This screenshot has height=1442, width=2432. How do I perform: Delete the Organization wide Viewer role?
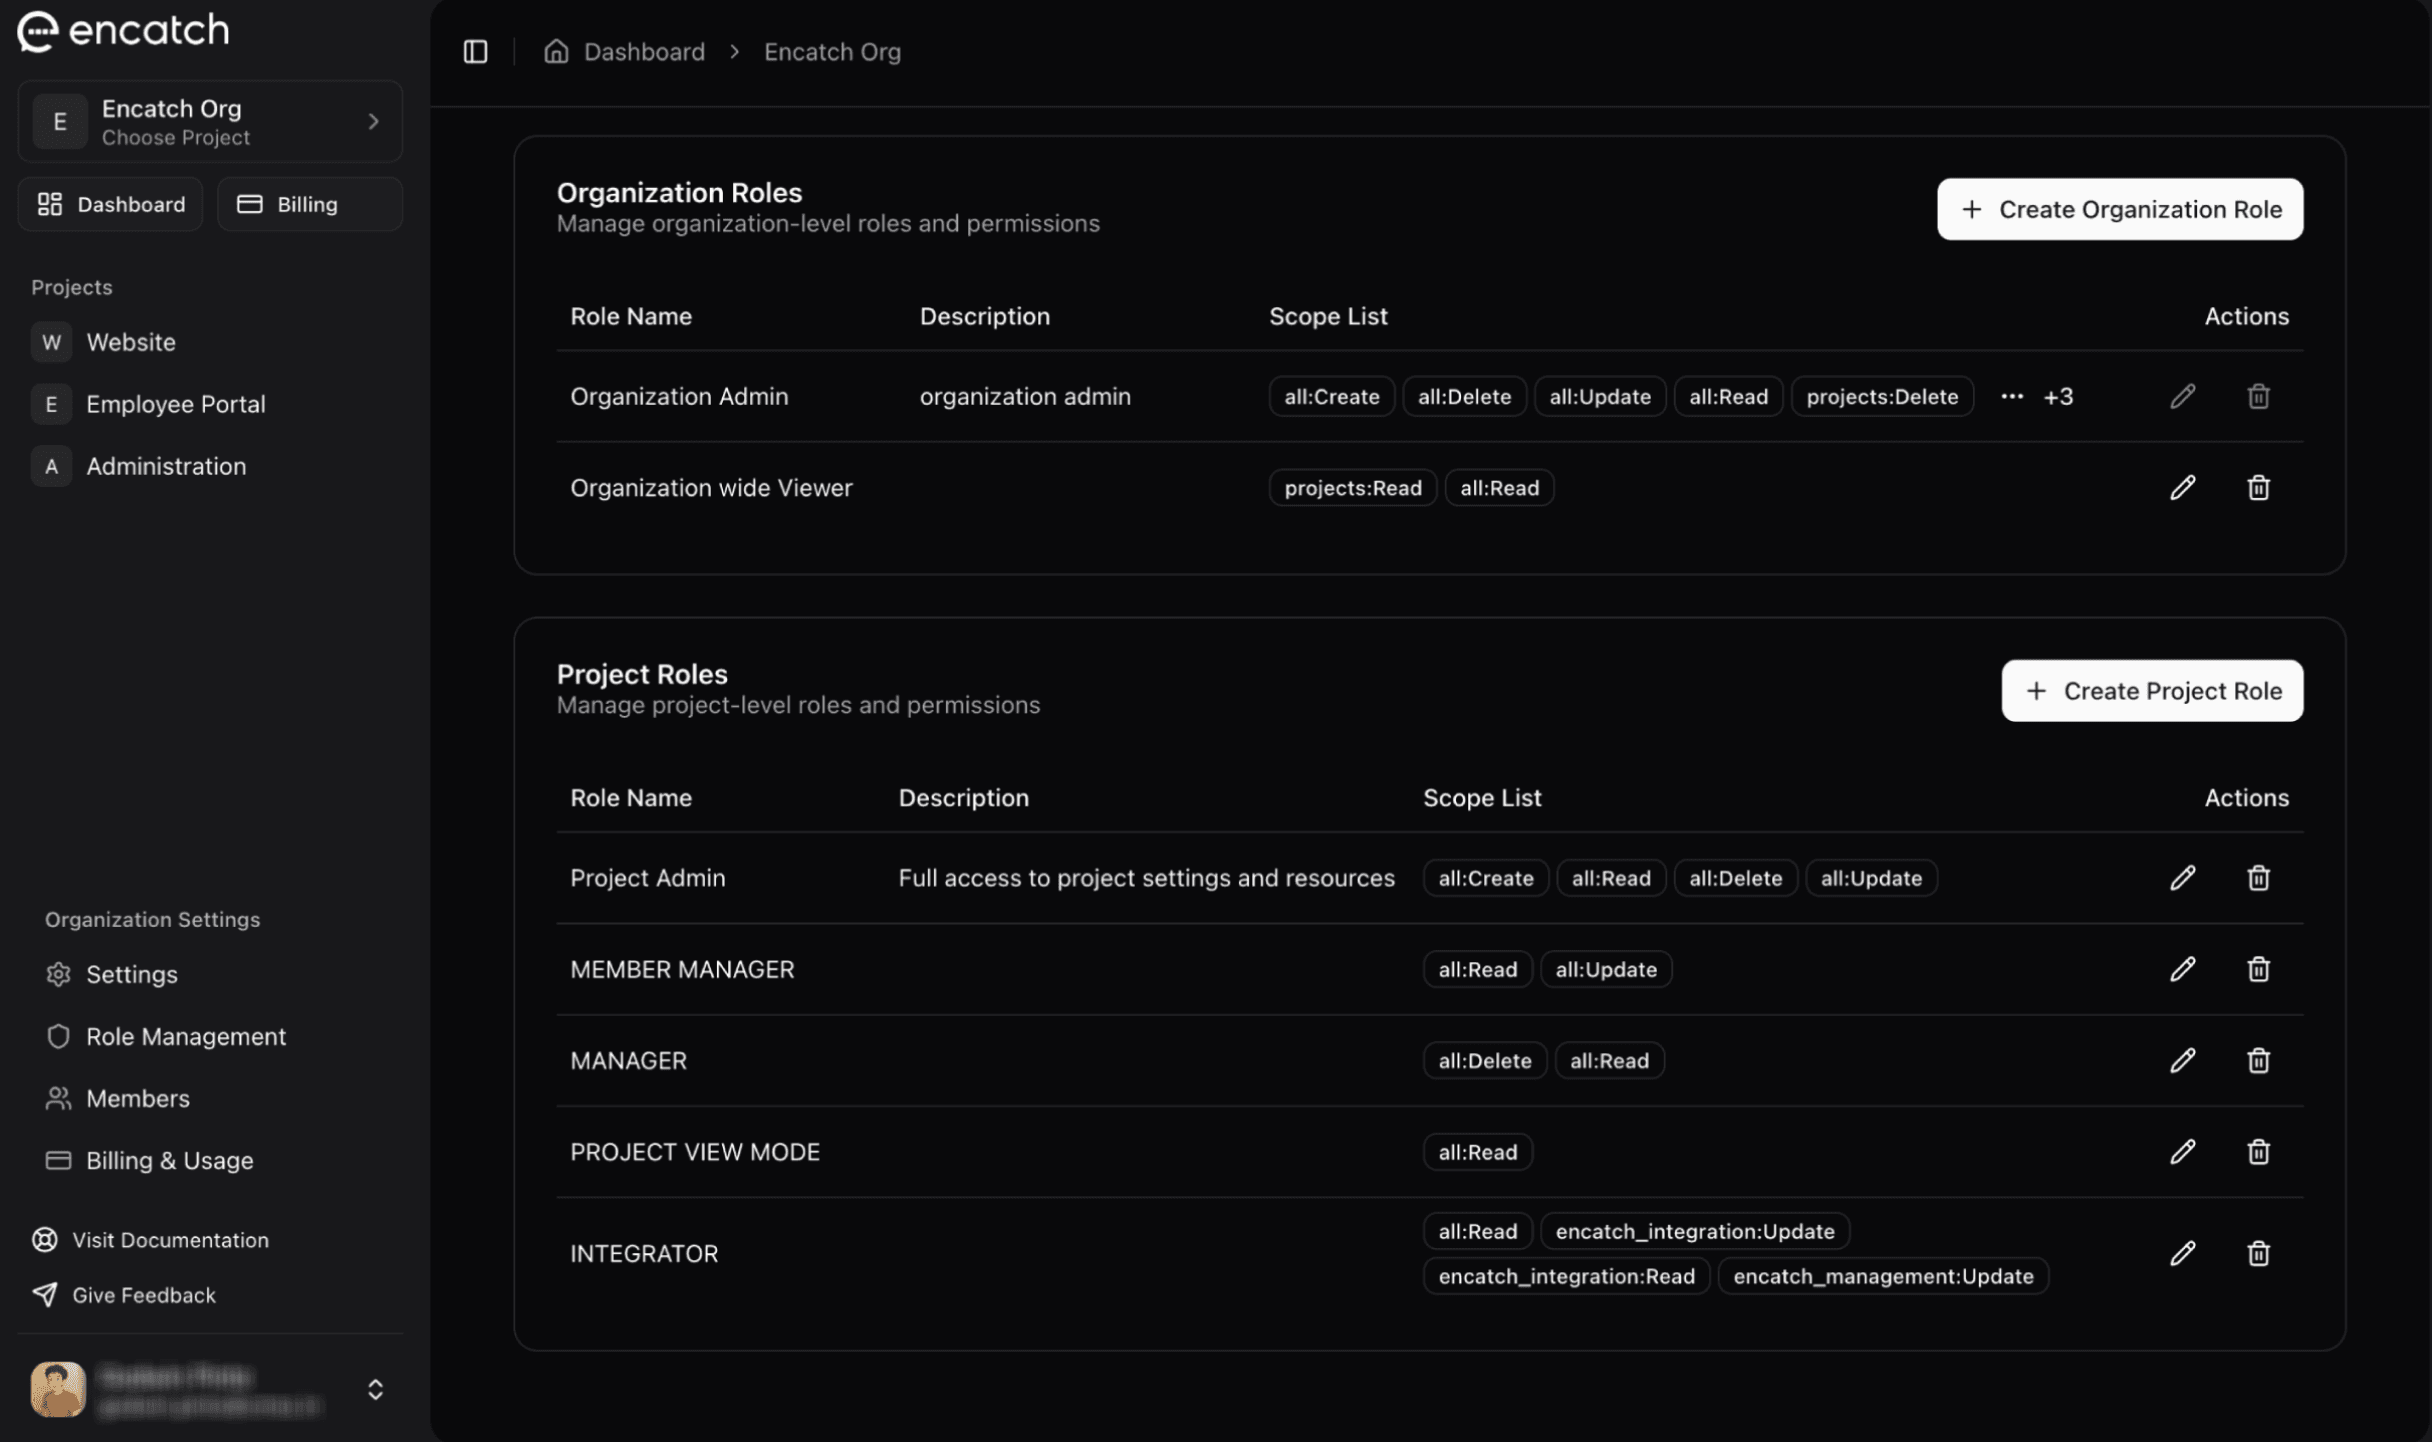[x=2258, y=488]
